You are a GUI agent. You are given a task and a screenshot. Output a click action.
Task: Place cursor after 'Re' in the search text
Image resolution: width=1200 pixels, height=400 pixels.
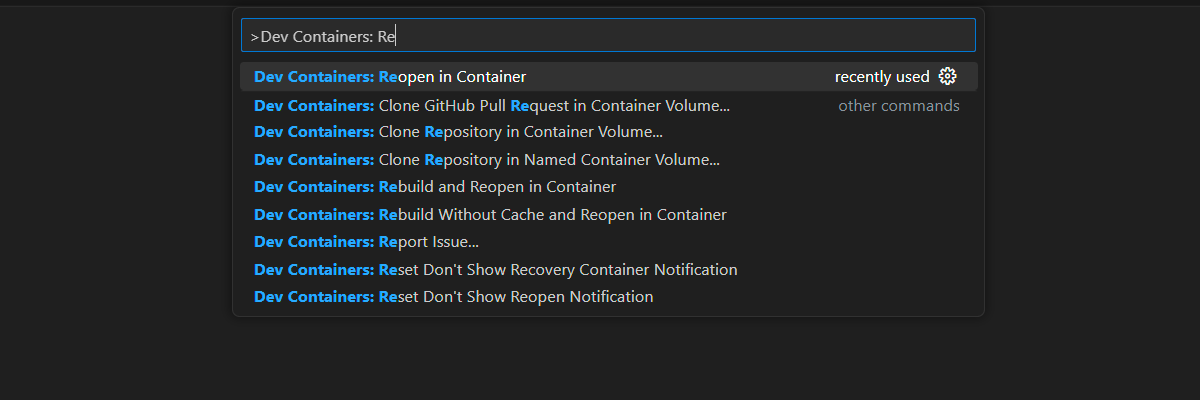coord(398,37)
